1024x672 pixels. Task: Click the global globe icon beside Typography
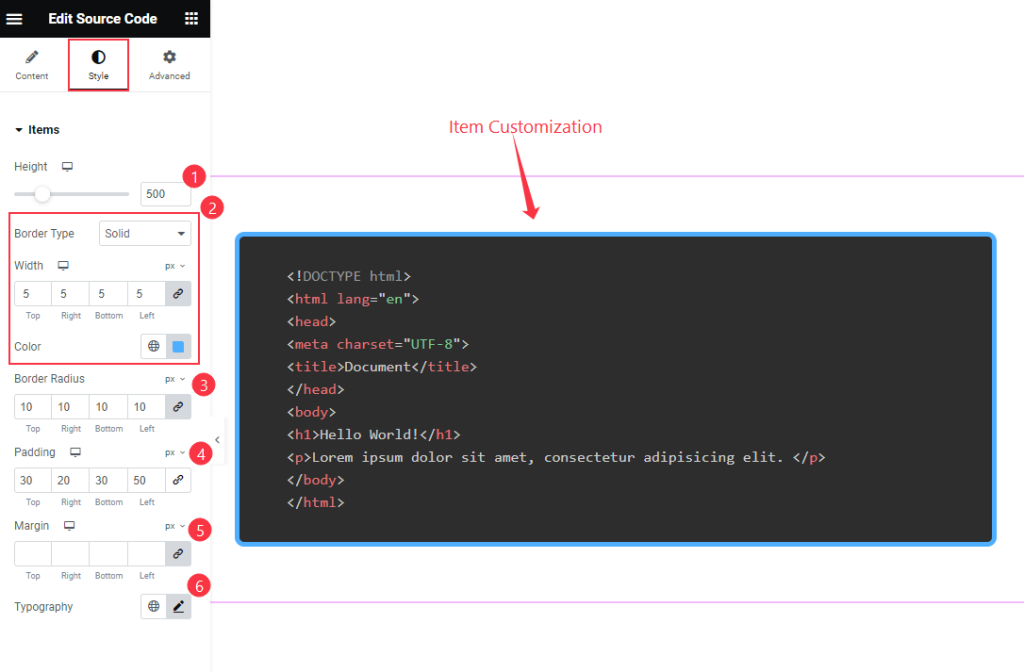[x=153, y=607]
